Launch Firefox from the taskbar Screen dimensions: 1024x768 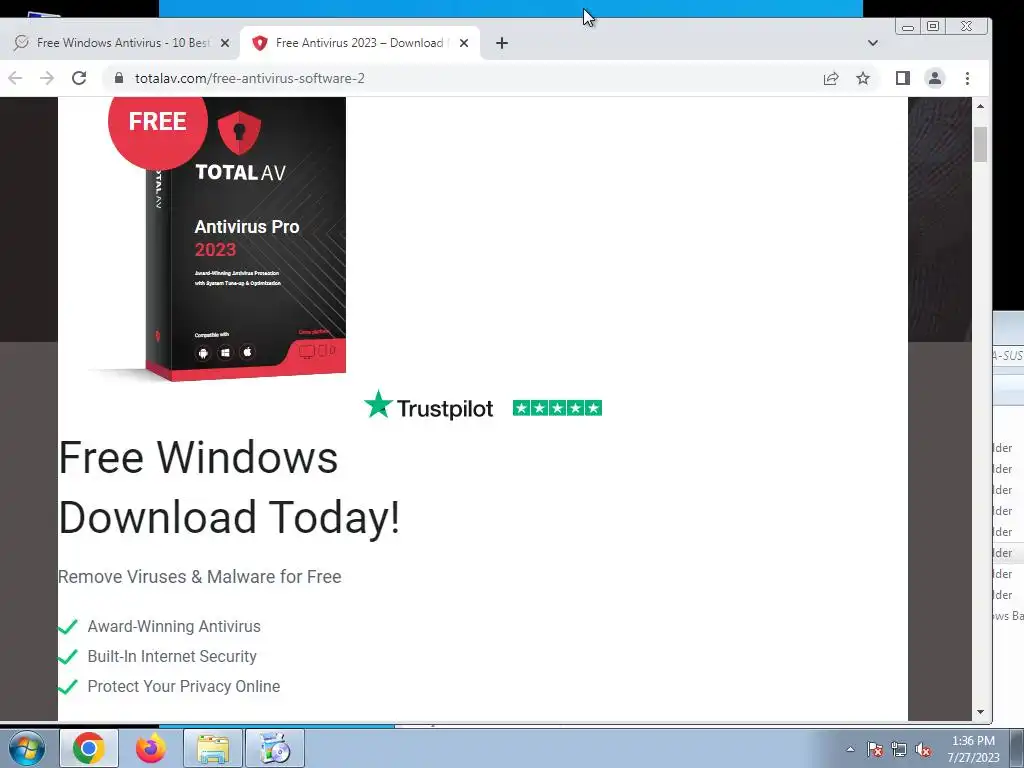pos(151,748)
